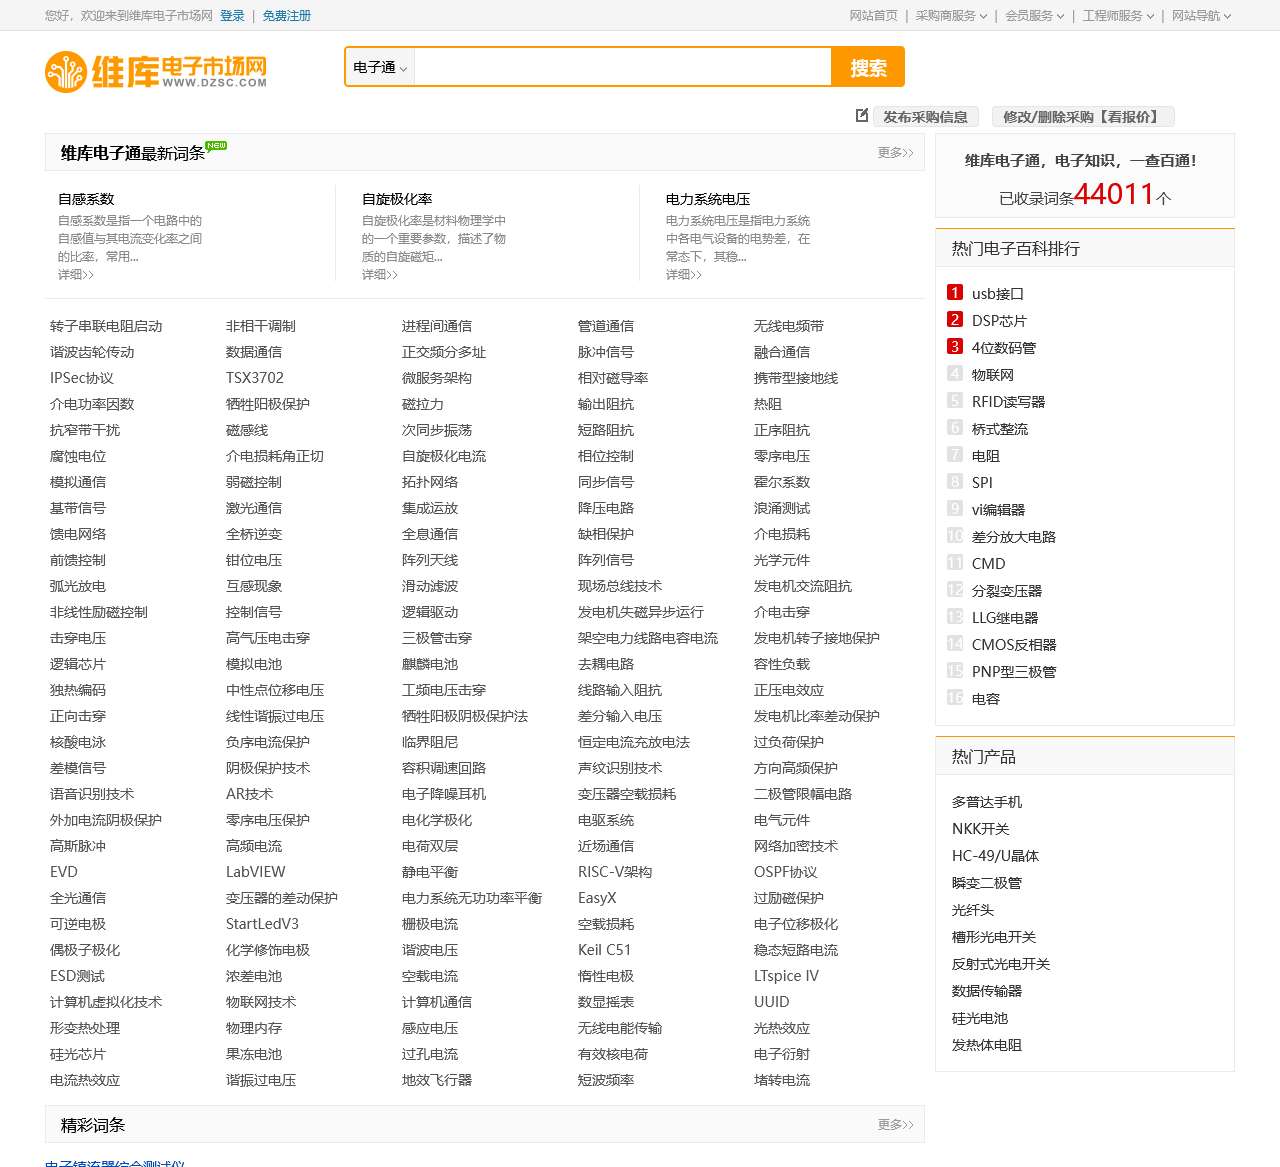
Task: Open the 电子通 search category dropdown
Action: point(380,67)
